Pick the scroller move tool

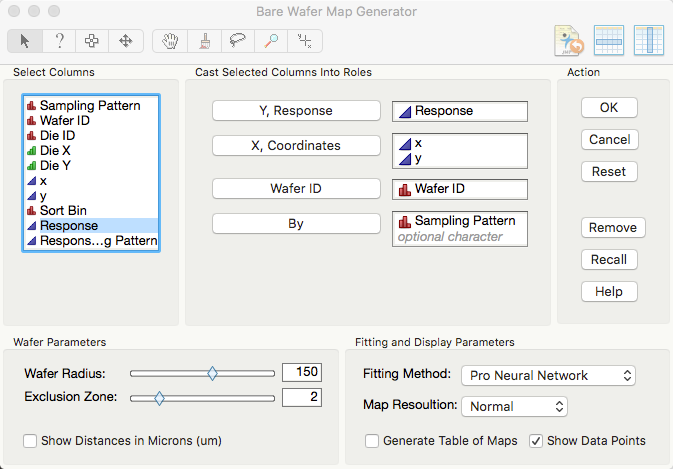(x=126, y=41)
